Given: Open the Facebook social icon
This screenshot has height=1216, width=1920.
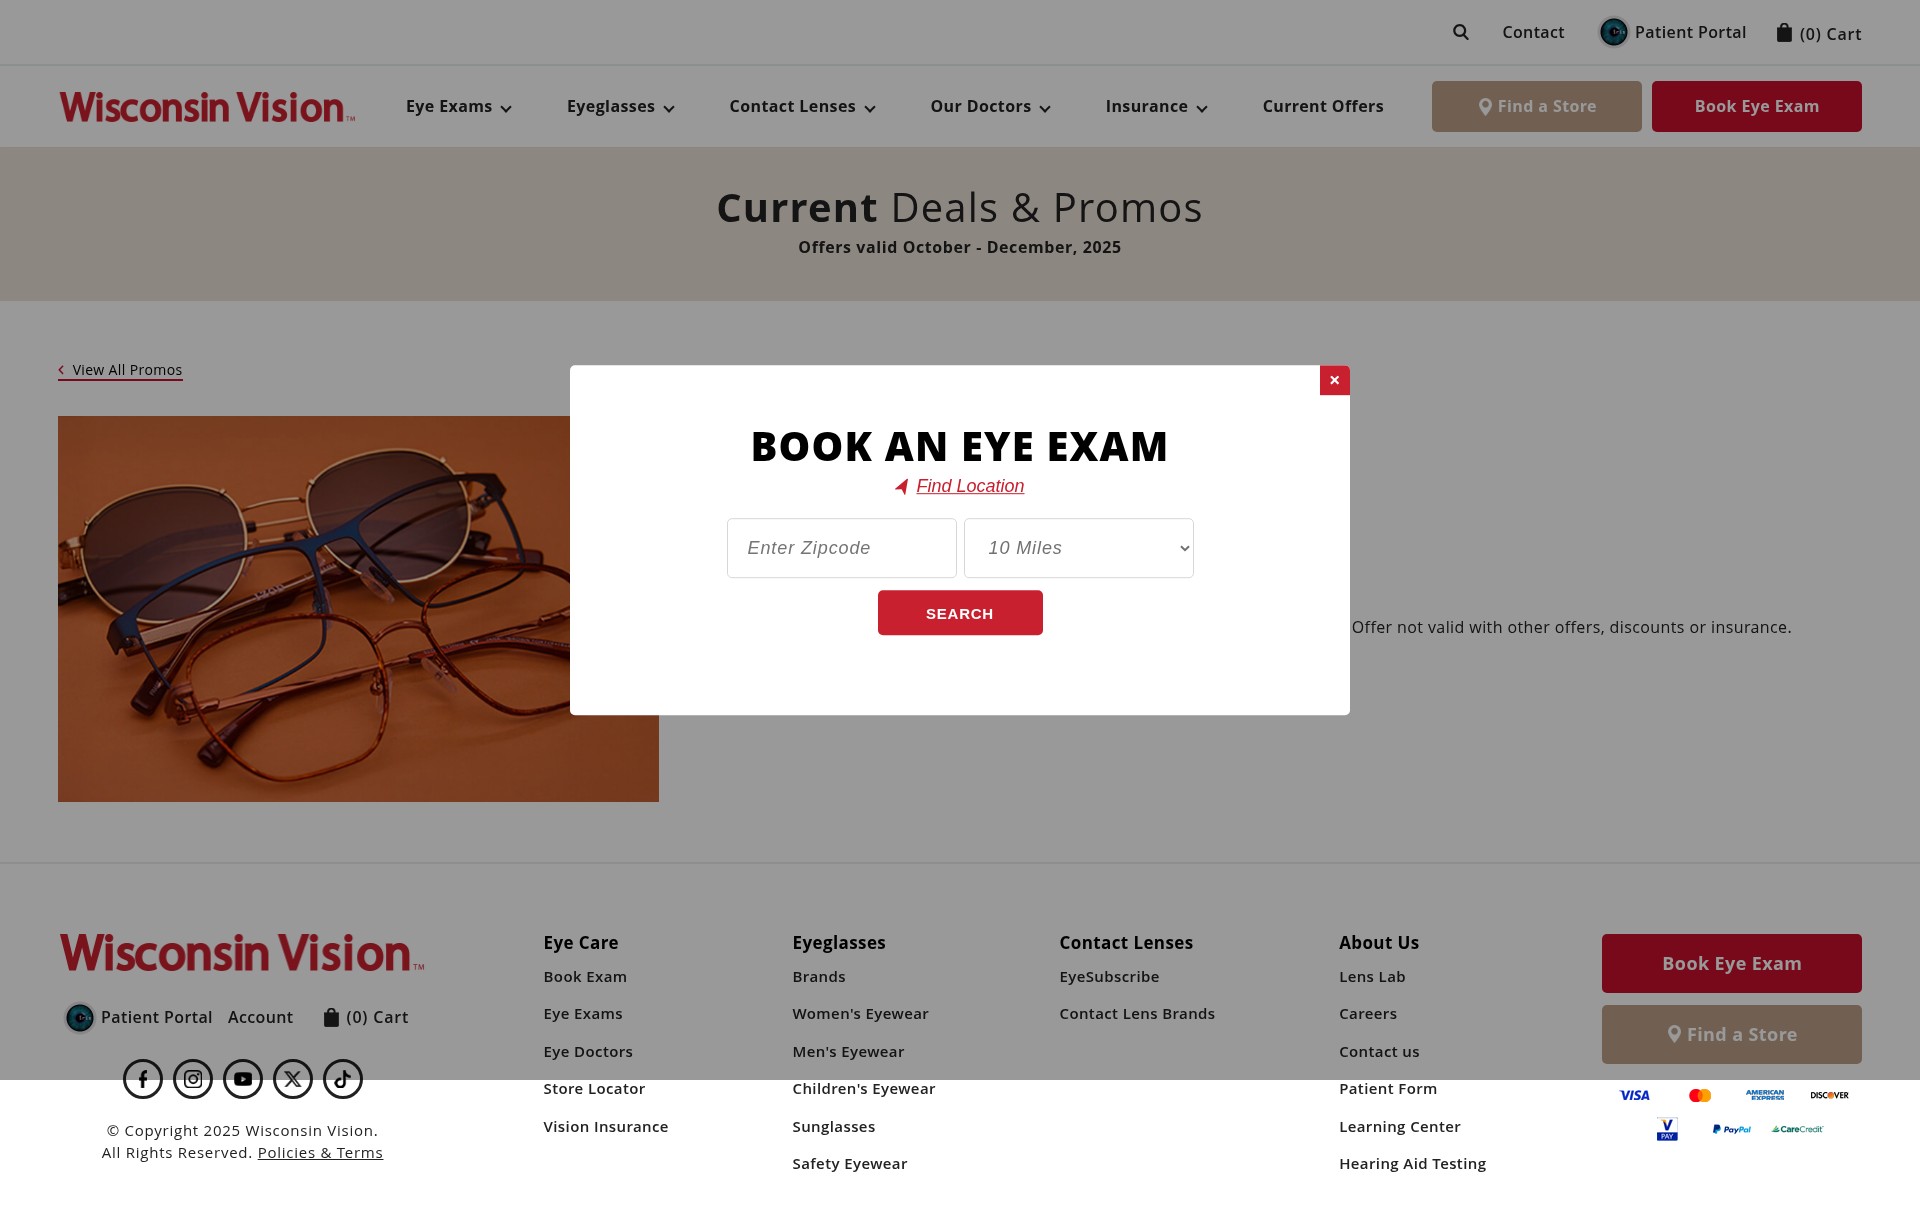Looking at the screenshot, I should coord(143,1079).
